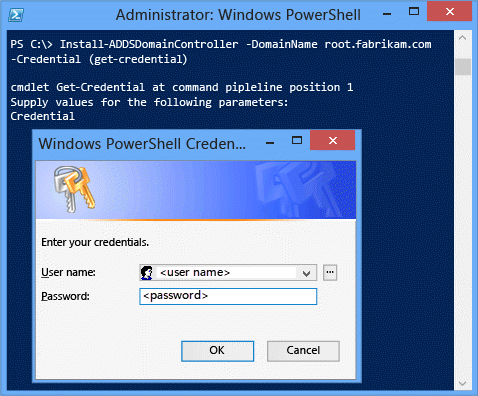Click the 'Install-ADDSDomainController' command text
This screenshot has height=396, width=478.
(x=149, y=44)
